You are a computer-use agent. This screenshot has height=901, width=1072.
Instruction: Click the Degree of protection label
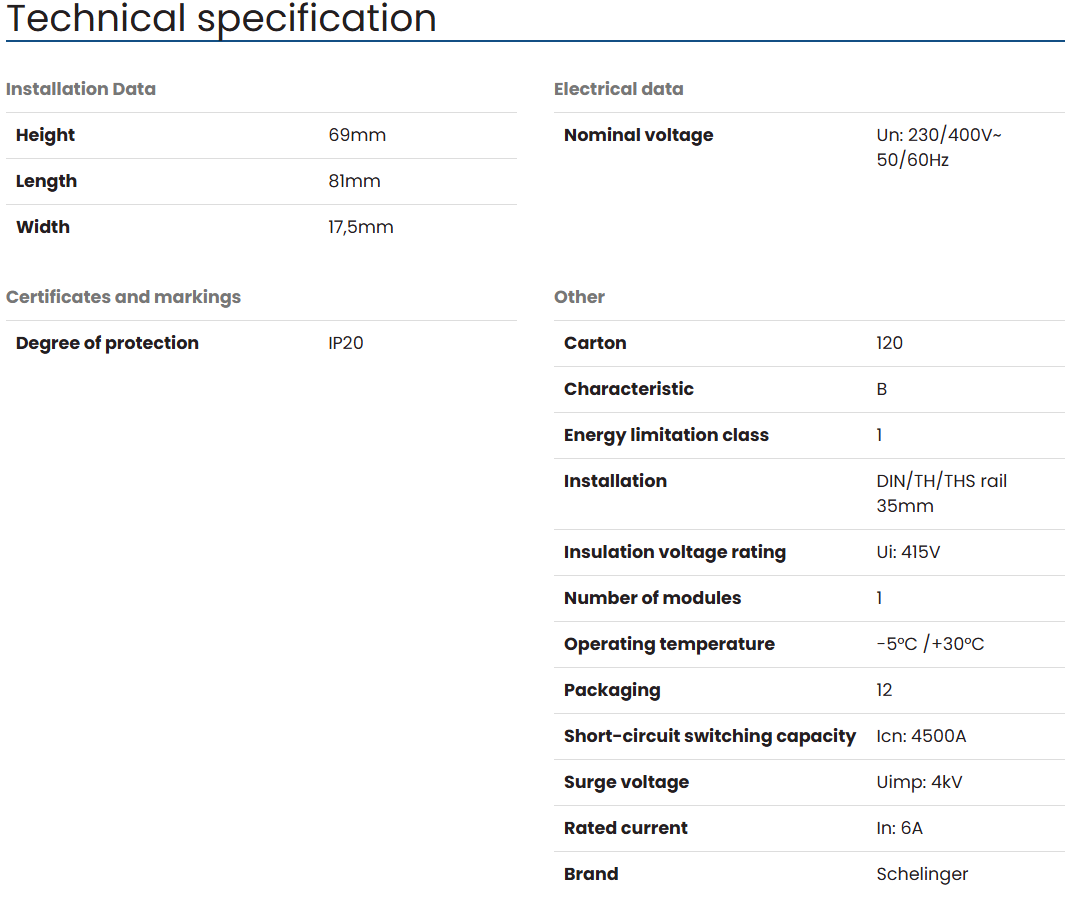[x=107, y=343]
